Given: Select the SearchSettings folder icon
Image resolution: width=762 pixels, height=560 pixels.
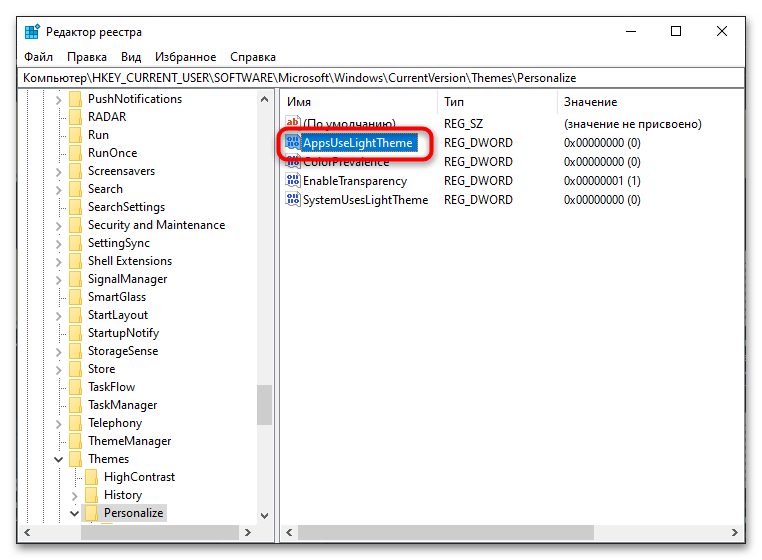Looking at the screenshot, I should (75, 207).
